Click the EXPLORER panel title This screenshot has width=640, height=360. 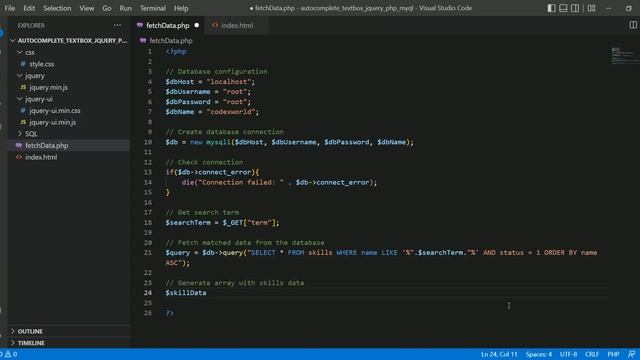pos(31,25)
